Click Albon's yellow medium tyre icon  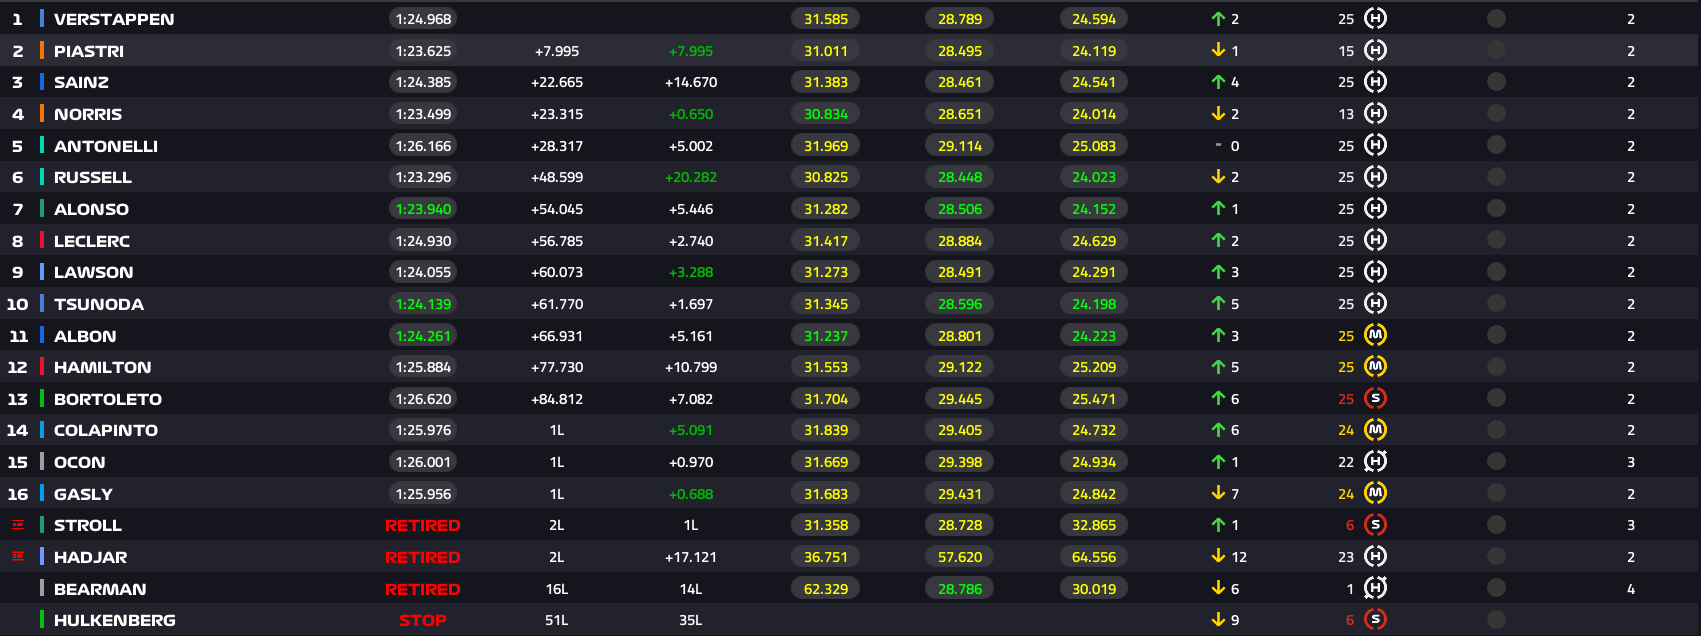click(1375, 335)
